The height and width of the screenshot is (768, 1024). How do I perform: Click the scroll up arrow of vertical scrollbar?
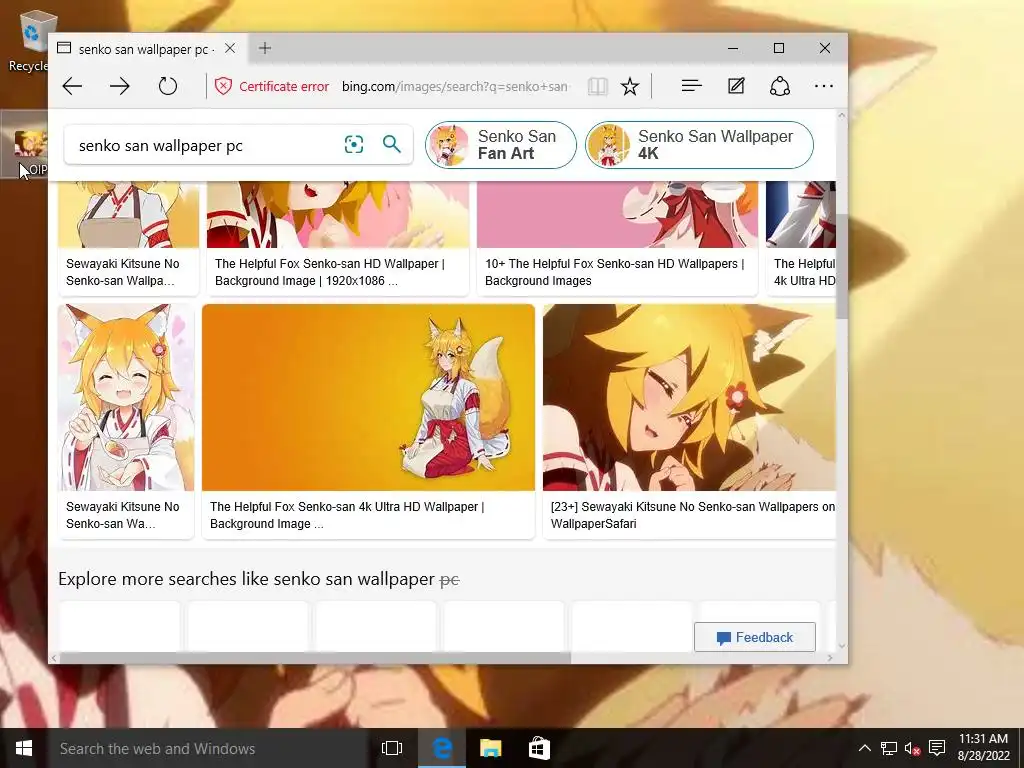tap(841, 116)
